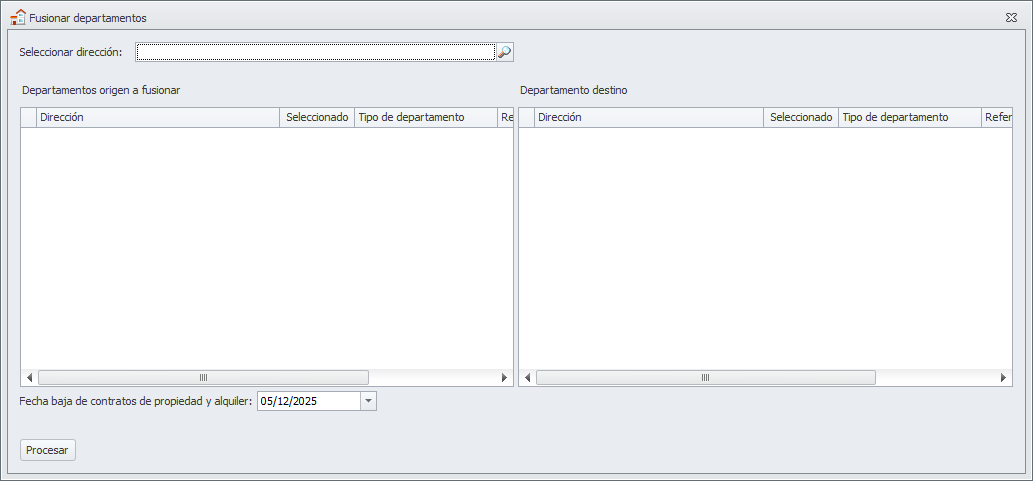The image size is (1033, 481).
Task: Click Tipo de departamento header in destination table
Action: point(910,117)
